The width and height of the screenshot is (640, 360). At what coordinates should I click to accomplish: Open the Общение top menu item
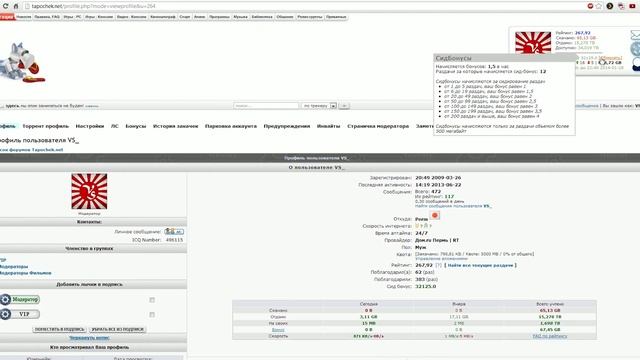pos(284,17)
